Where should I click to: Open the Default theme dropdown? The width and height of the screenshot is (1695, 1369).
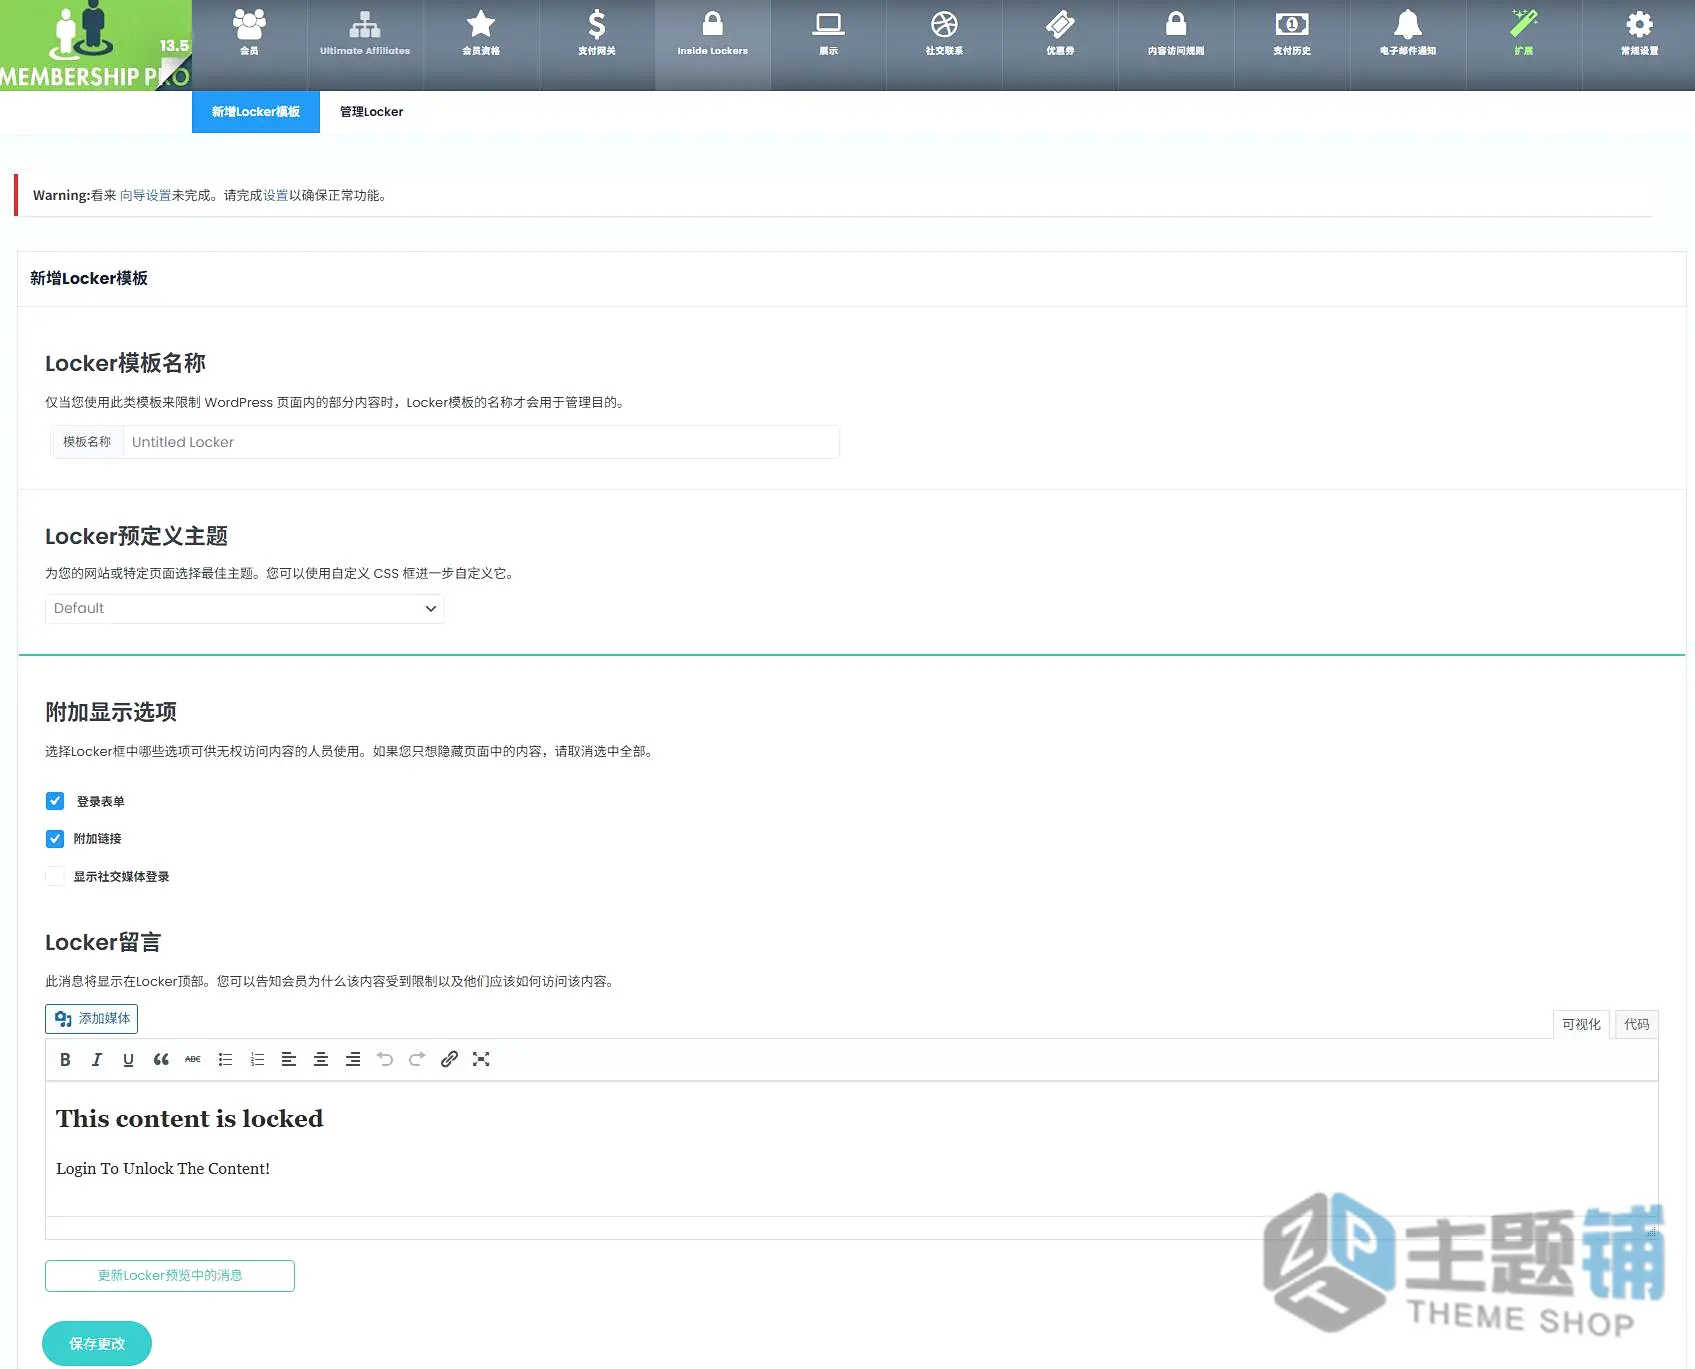[245, 608]
